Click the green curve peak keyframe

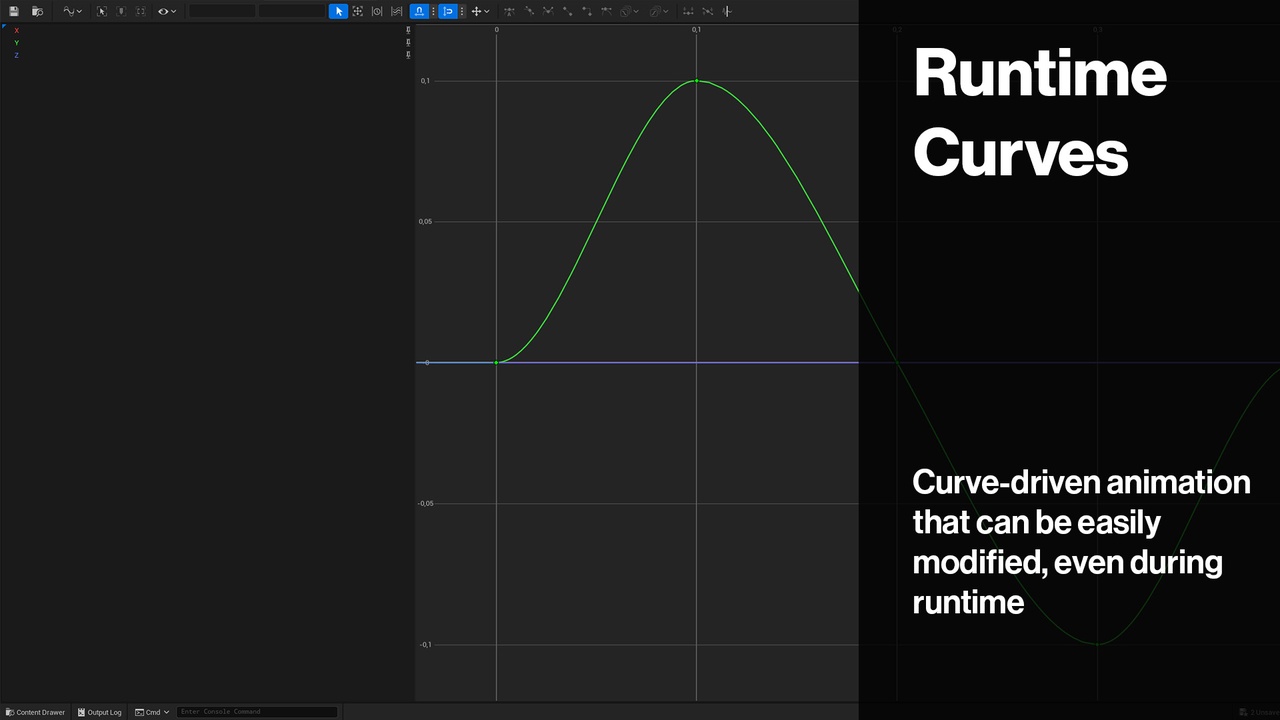click(x=696, y=81)
